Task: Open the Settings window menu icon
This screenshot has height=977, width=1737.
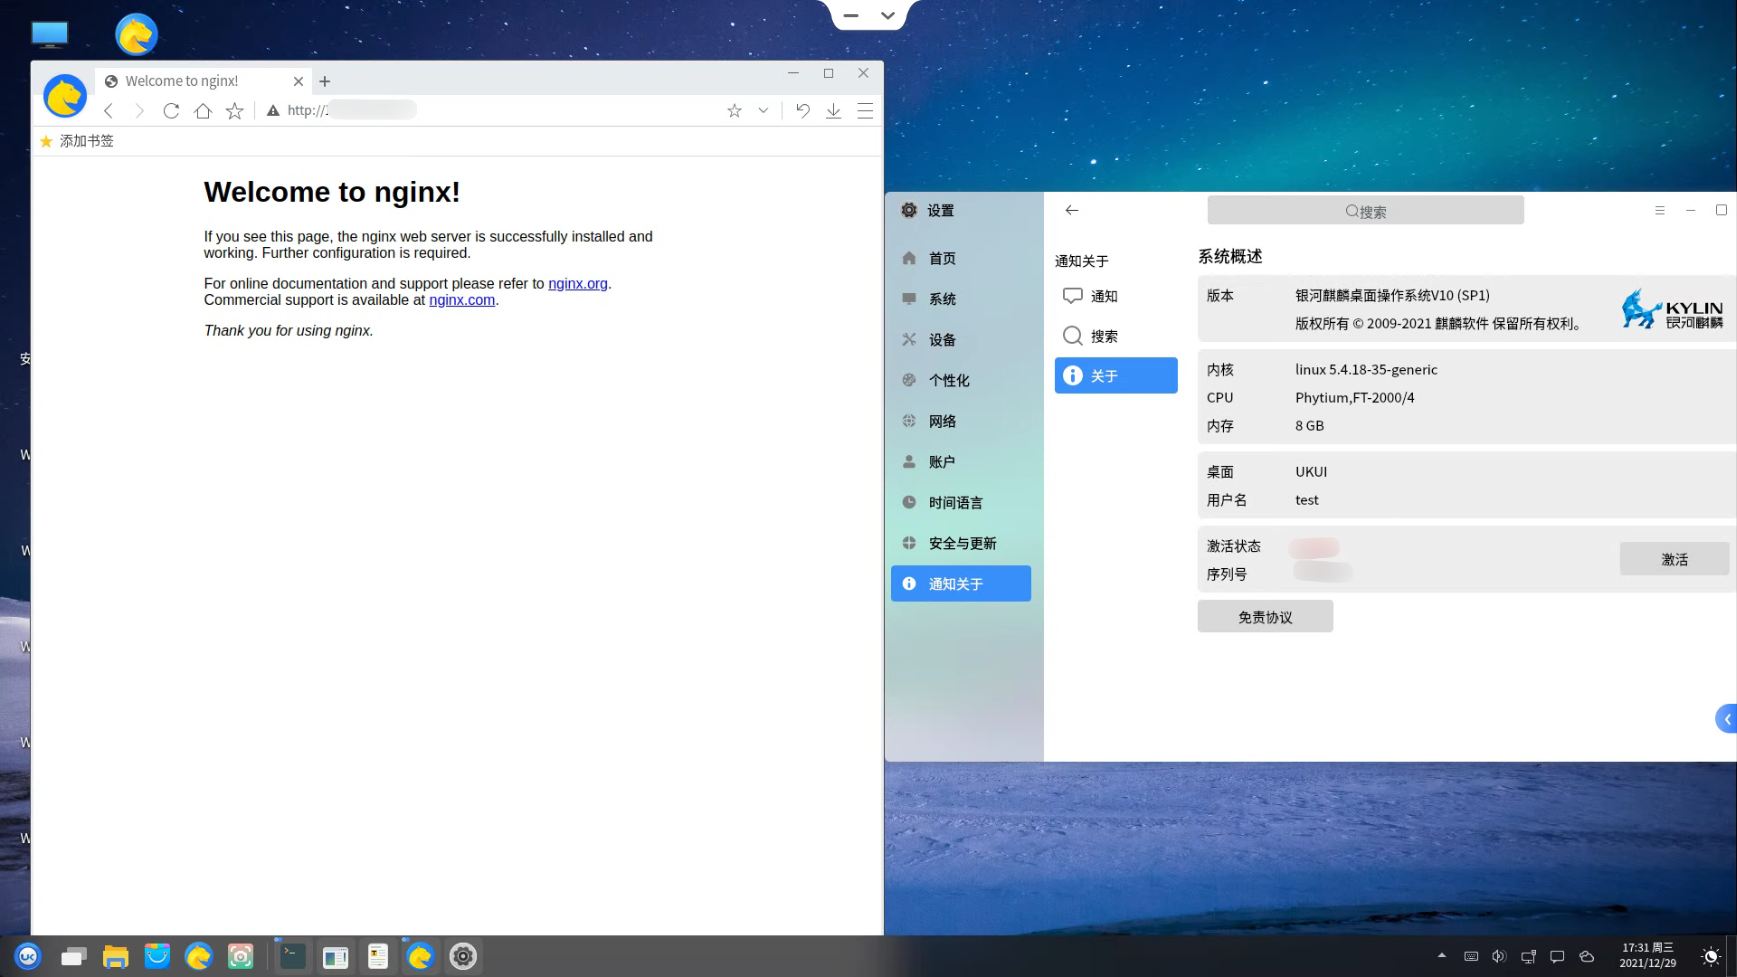Action: click(x=1660, y=210)
